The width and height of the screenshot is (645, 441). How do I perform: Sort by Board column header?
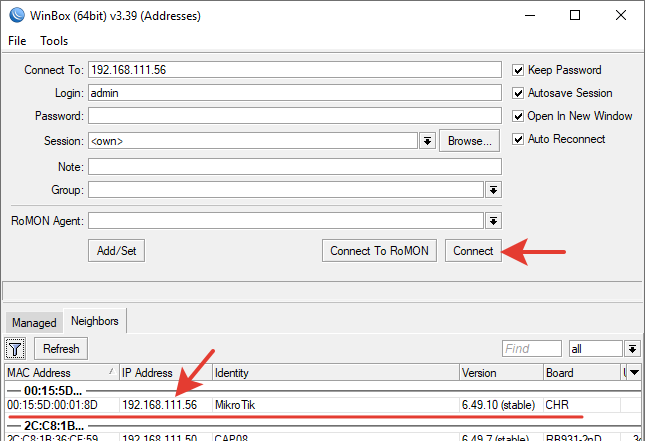pyautogui.click(x=582, y=373)
